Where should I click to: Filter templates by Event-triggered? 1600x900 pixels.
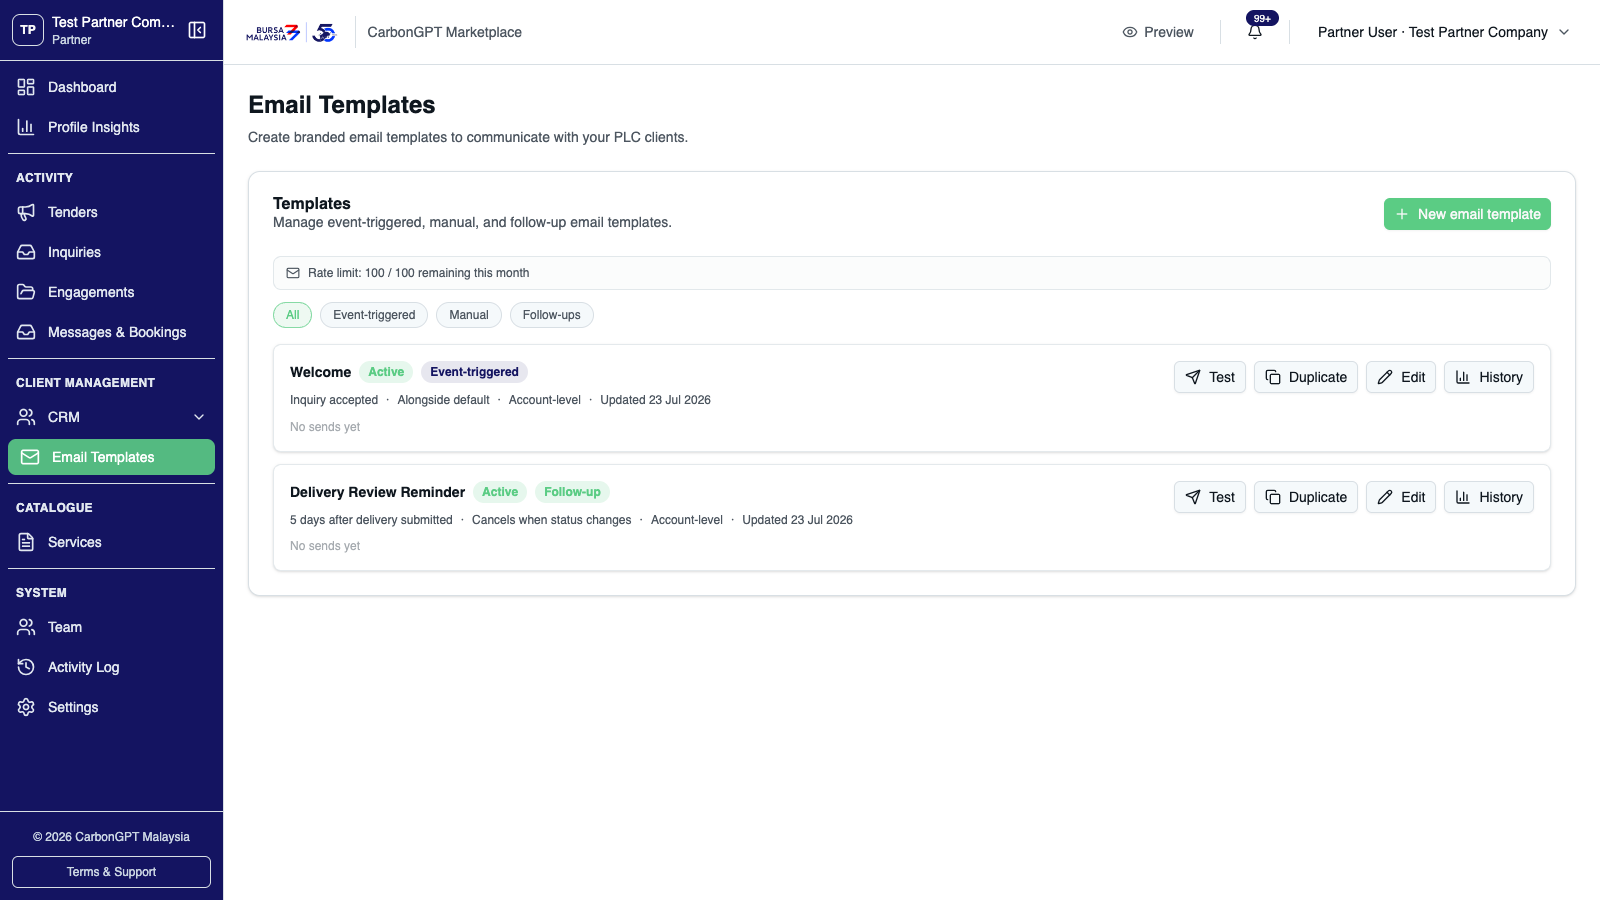click(374, 315)
